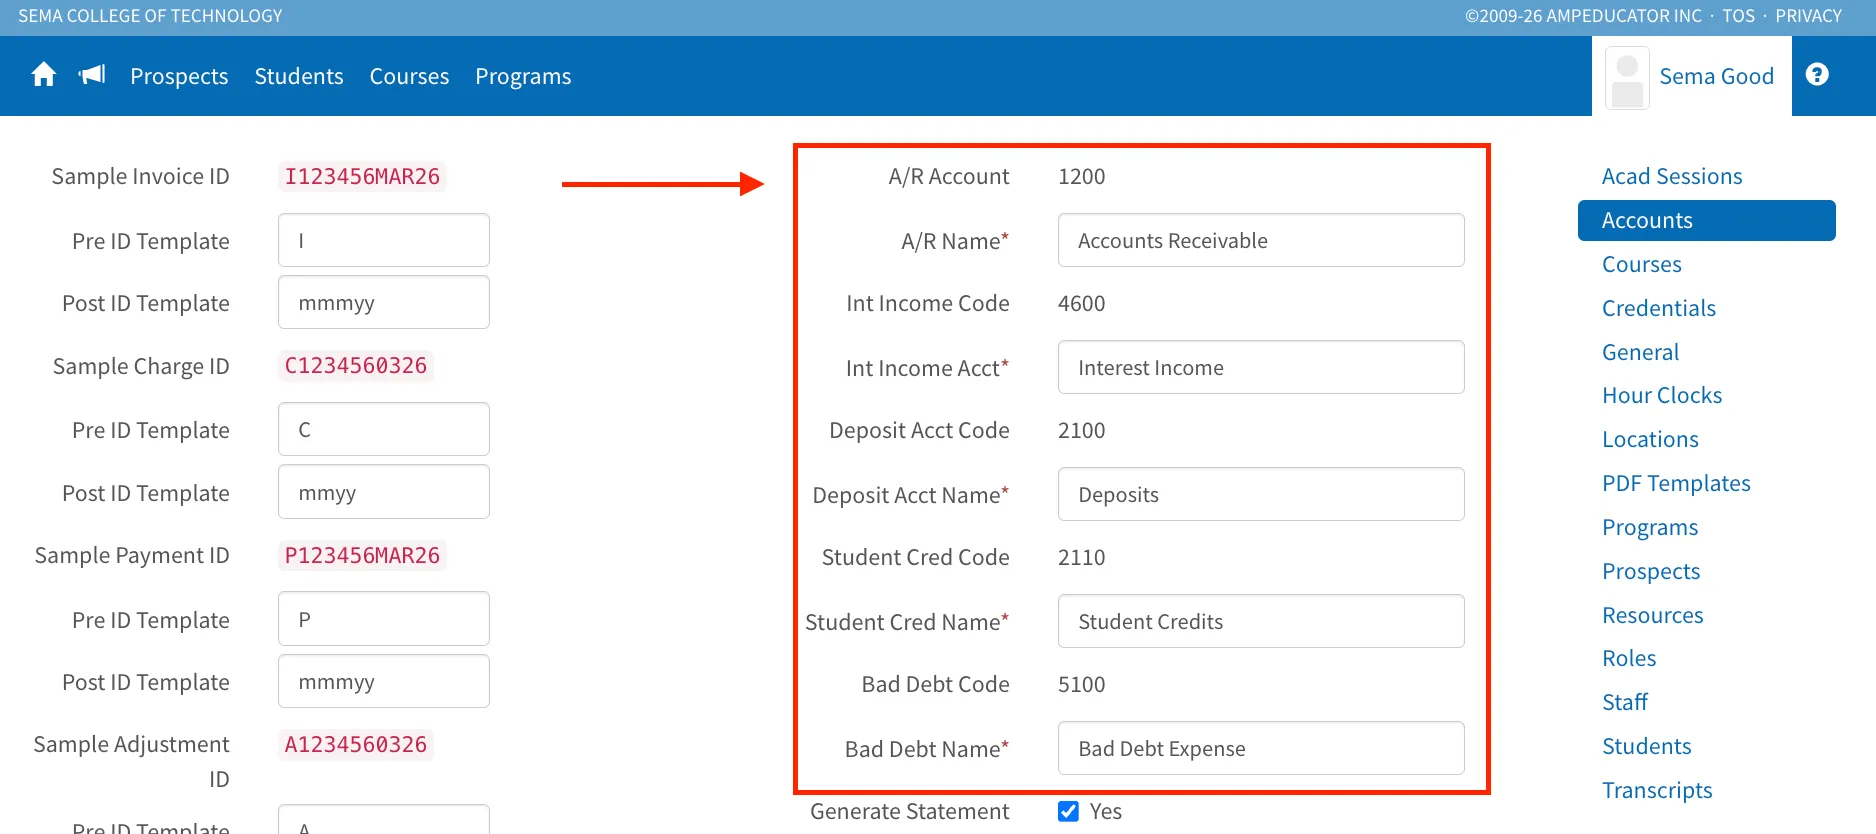Open TOS link in header
This screenshot has height=834, width=1876.
(x=1738, y=16)
